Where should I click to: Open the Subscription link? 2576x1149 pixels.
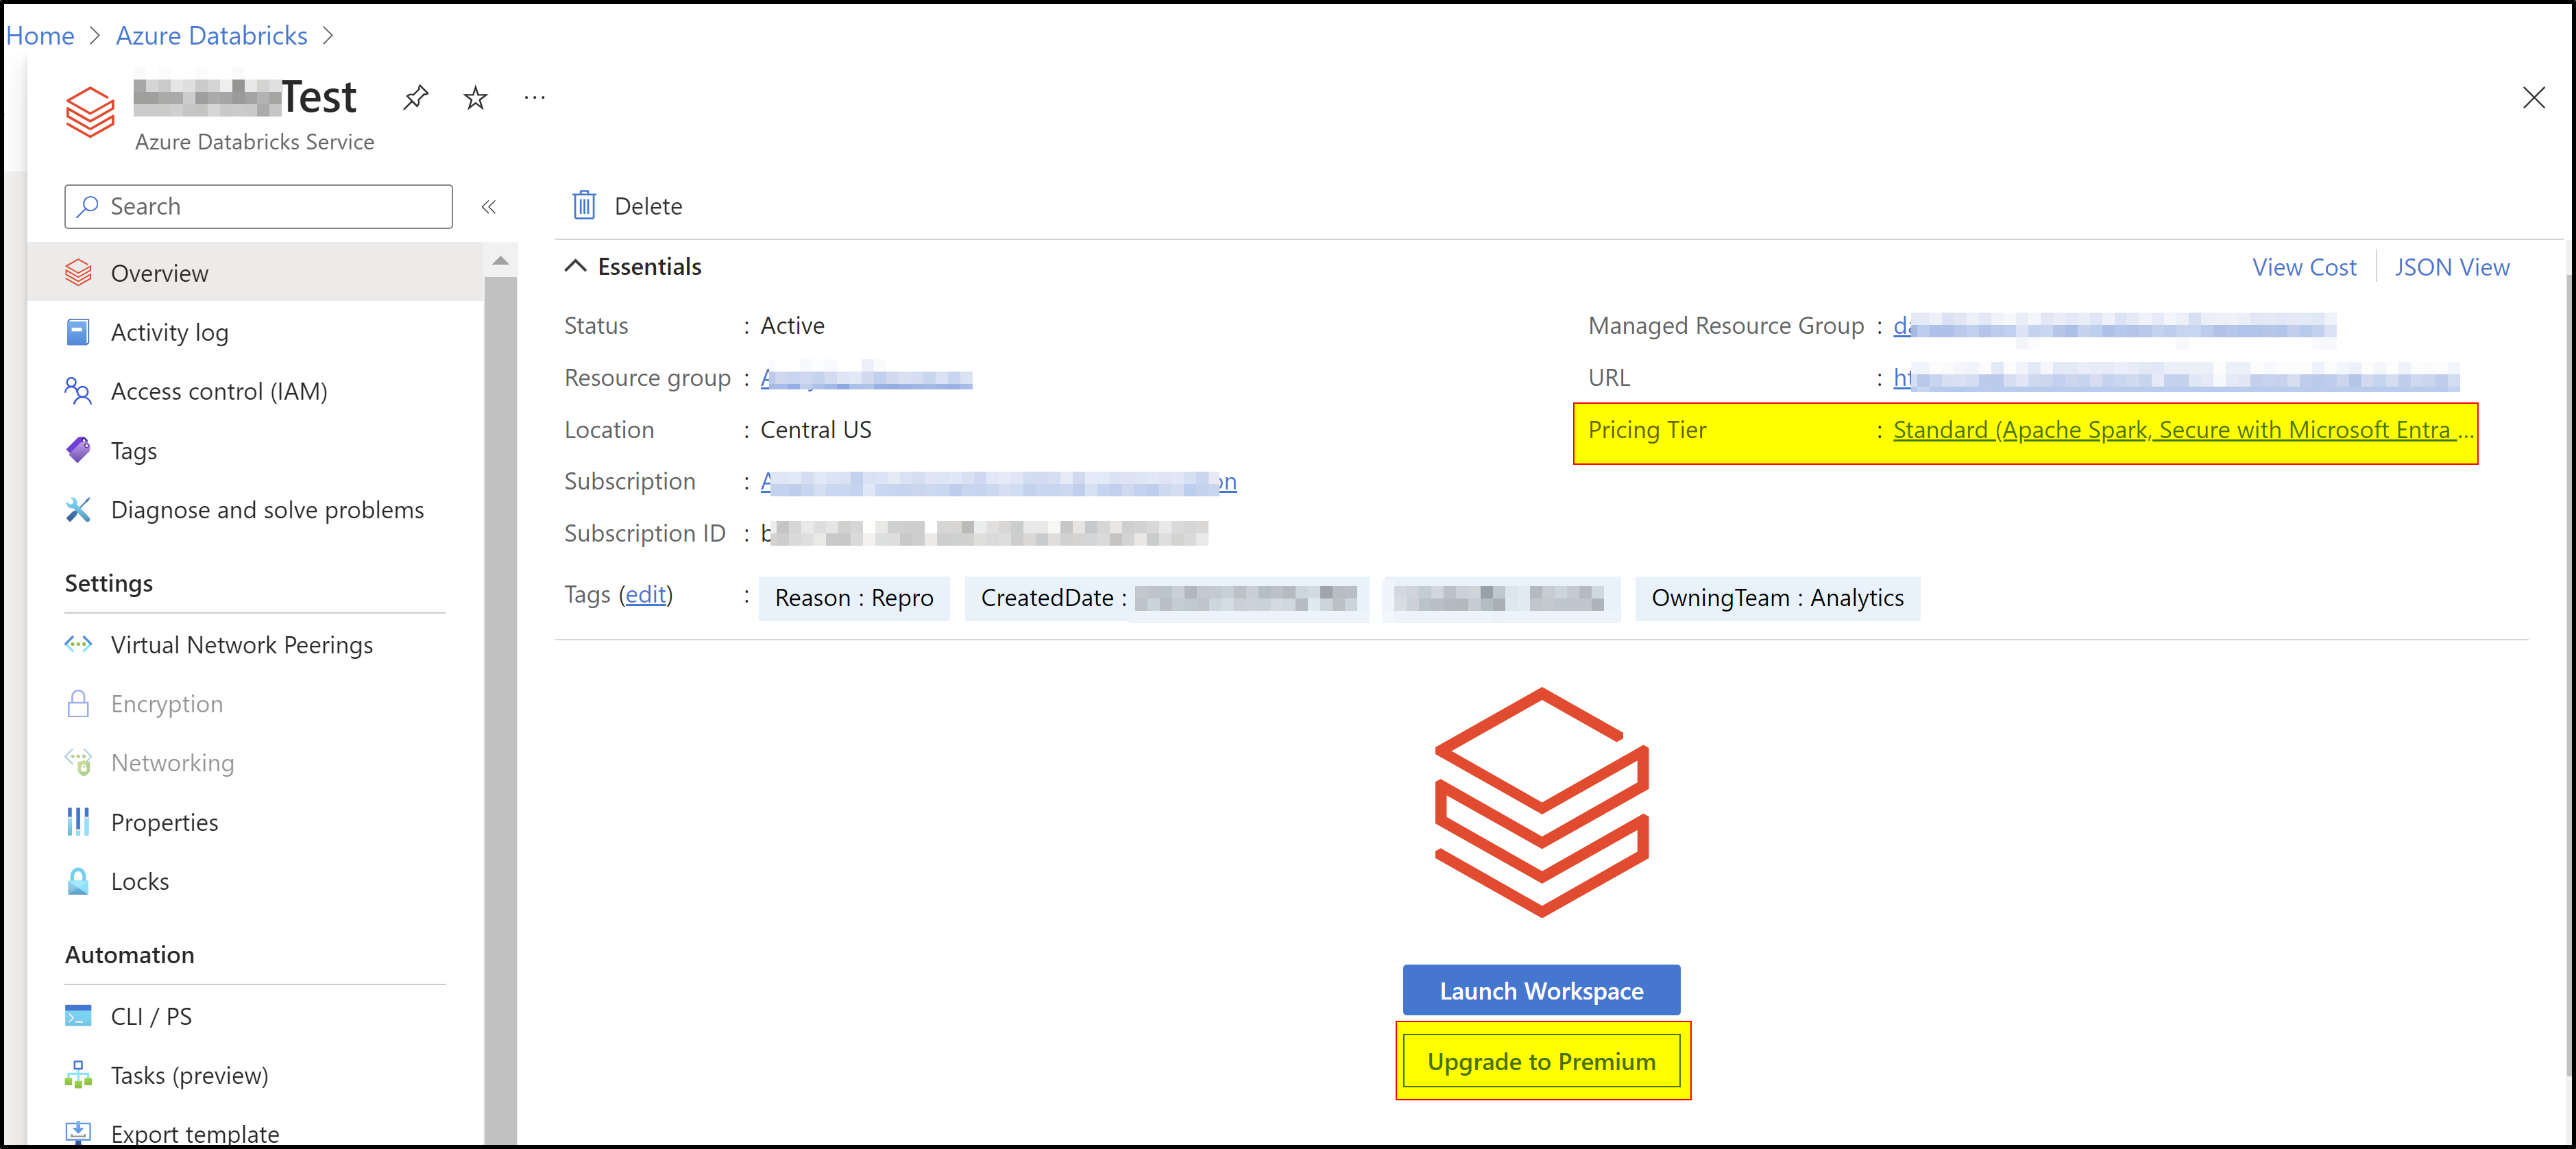point(998,482)
